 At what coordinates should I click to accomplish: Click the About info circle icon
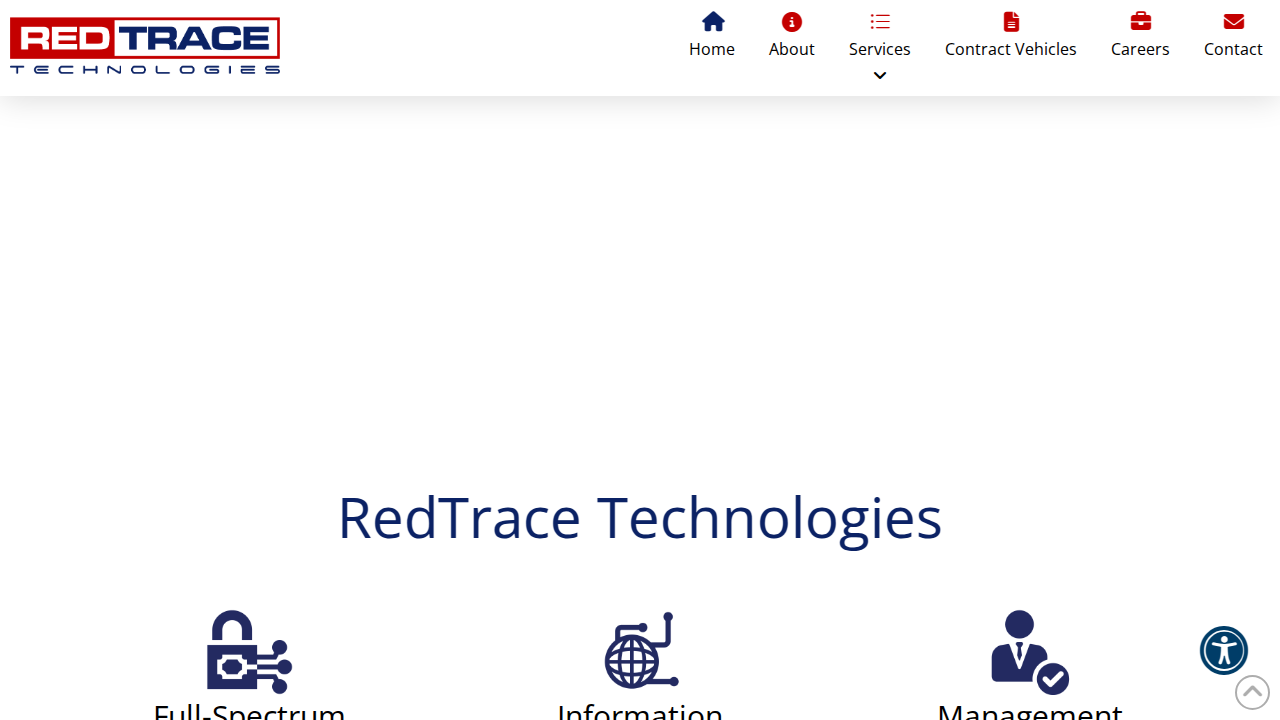(x=792, y=21)
